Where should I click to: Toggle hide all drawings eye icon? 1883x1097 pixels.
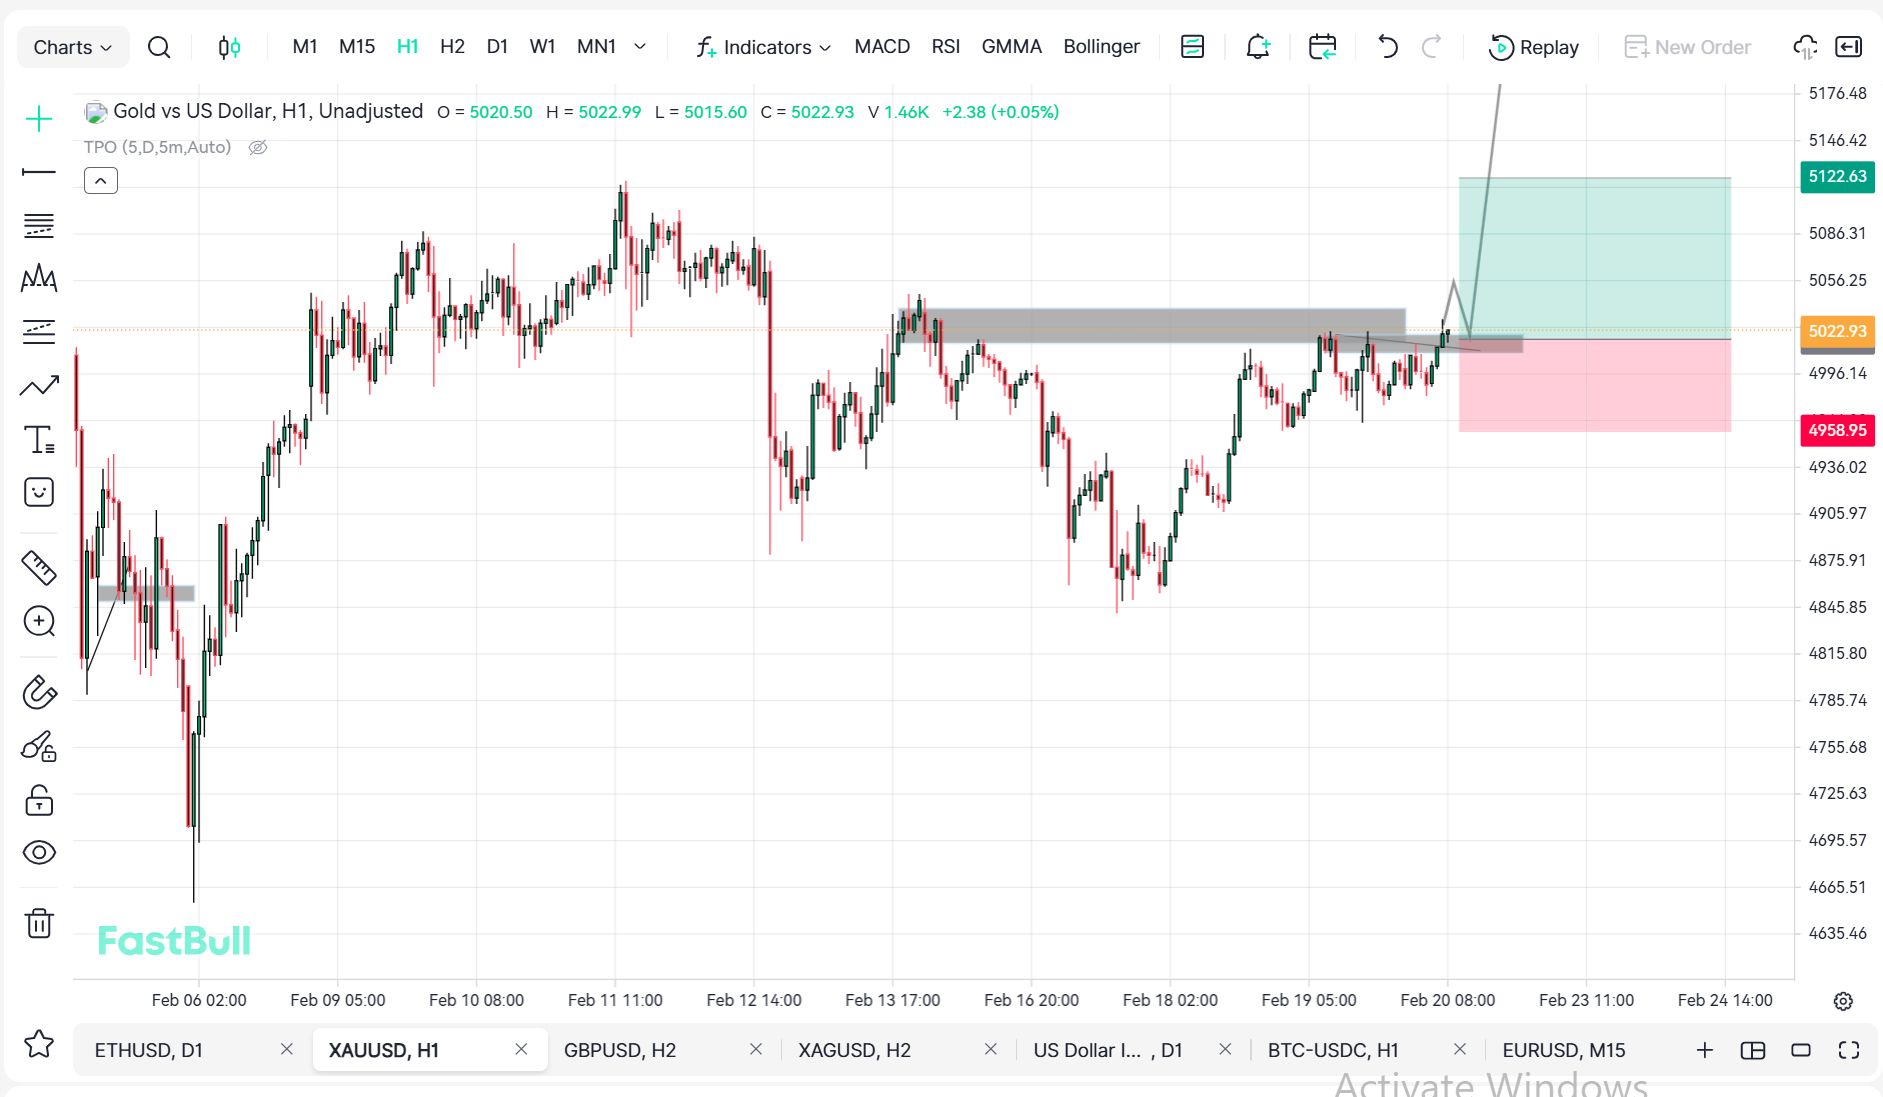(x=39, y=852)
